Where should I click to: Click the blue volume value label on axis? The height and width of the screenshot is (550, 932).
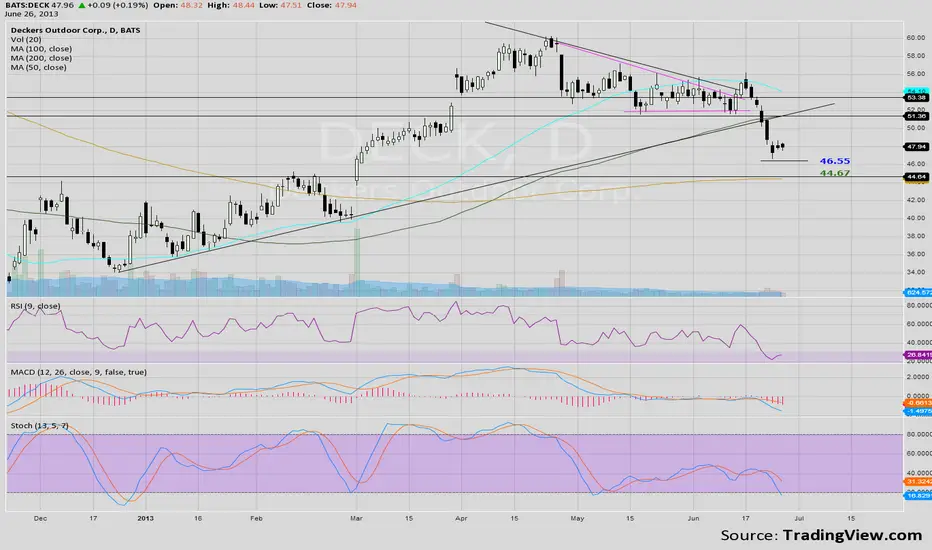click(918, 293)
